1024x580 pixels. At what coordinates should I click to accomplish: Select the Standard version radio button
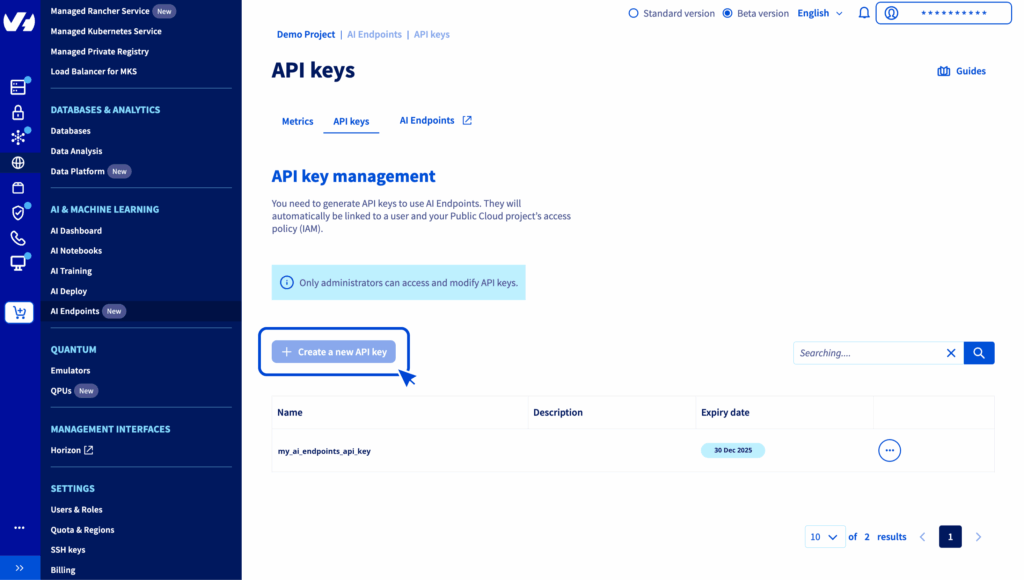coord(633,13)
